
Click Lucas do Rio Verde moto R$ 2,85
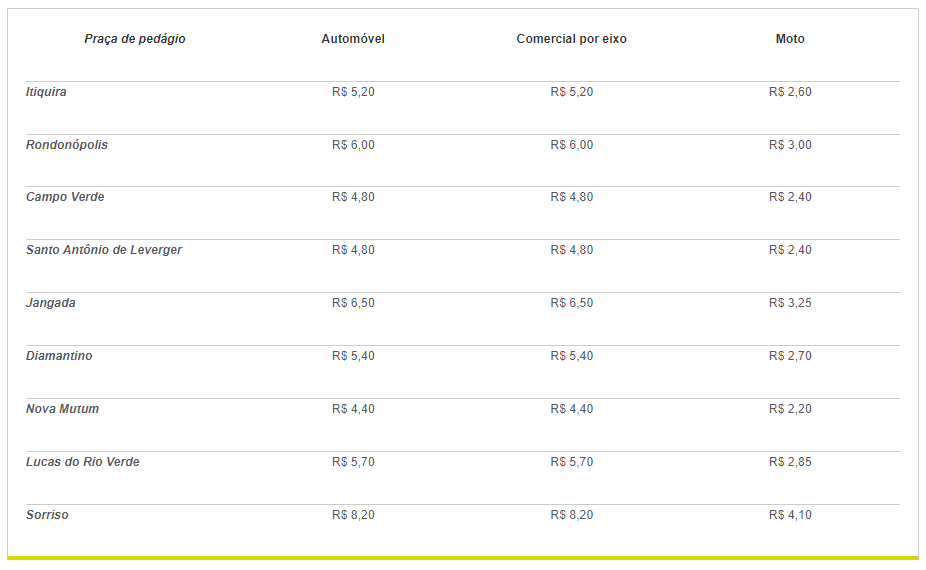(790, 462)
